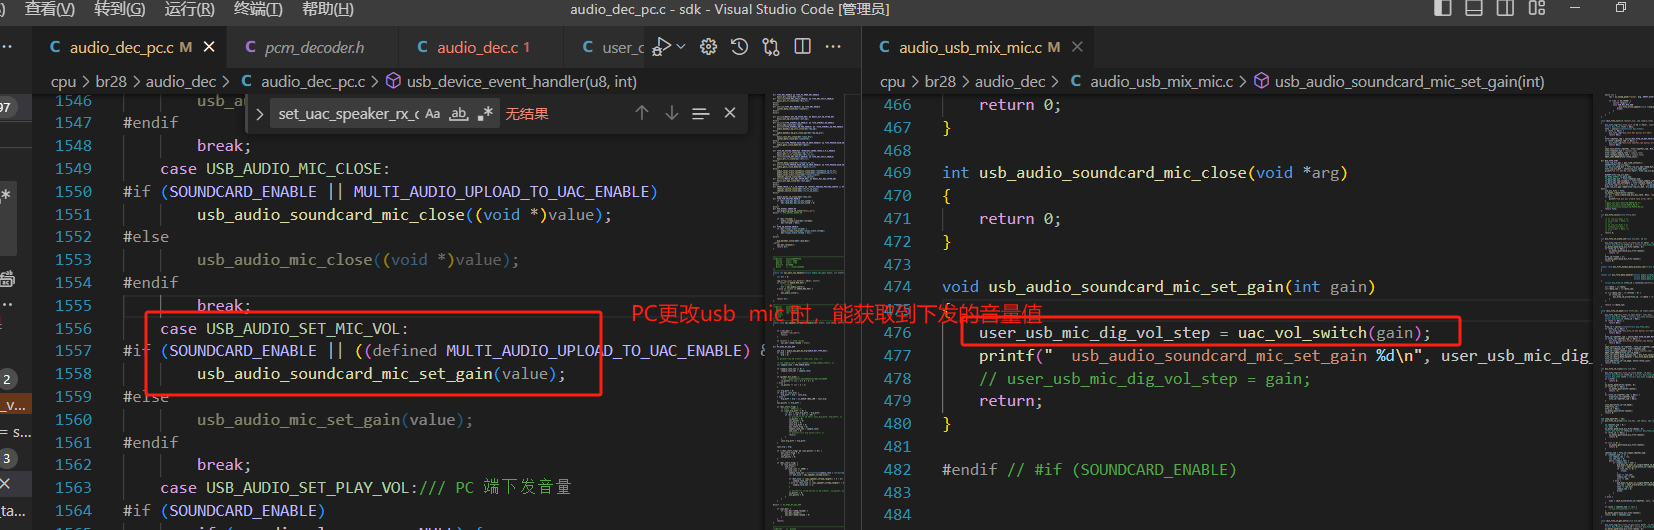Split the left editor to the right
This screenshot has height=530, width=1654.
pos(802,47)
